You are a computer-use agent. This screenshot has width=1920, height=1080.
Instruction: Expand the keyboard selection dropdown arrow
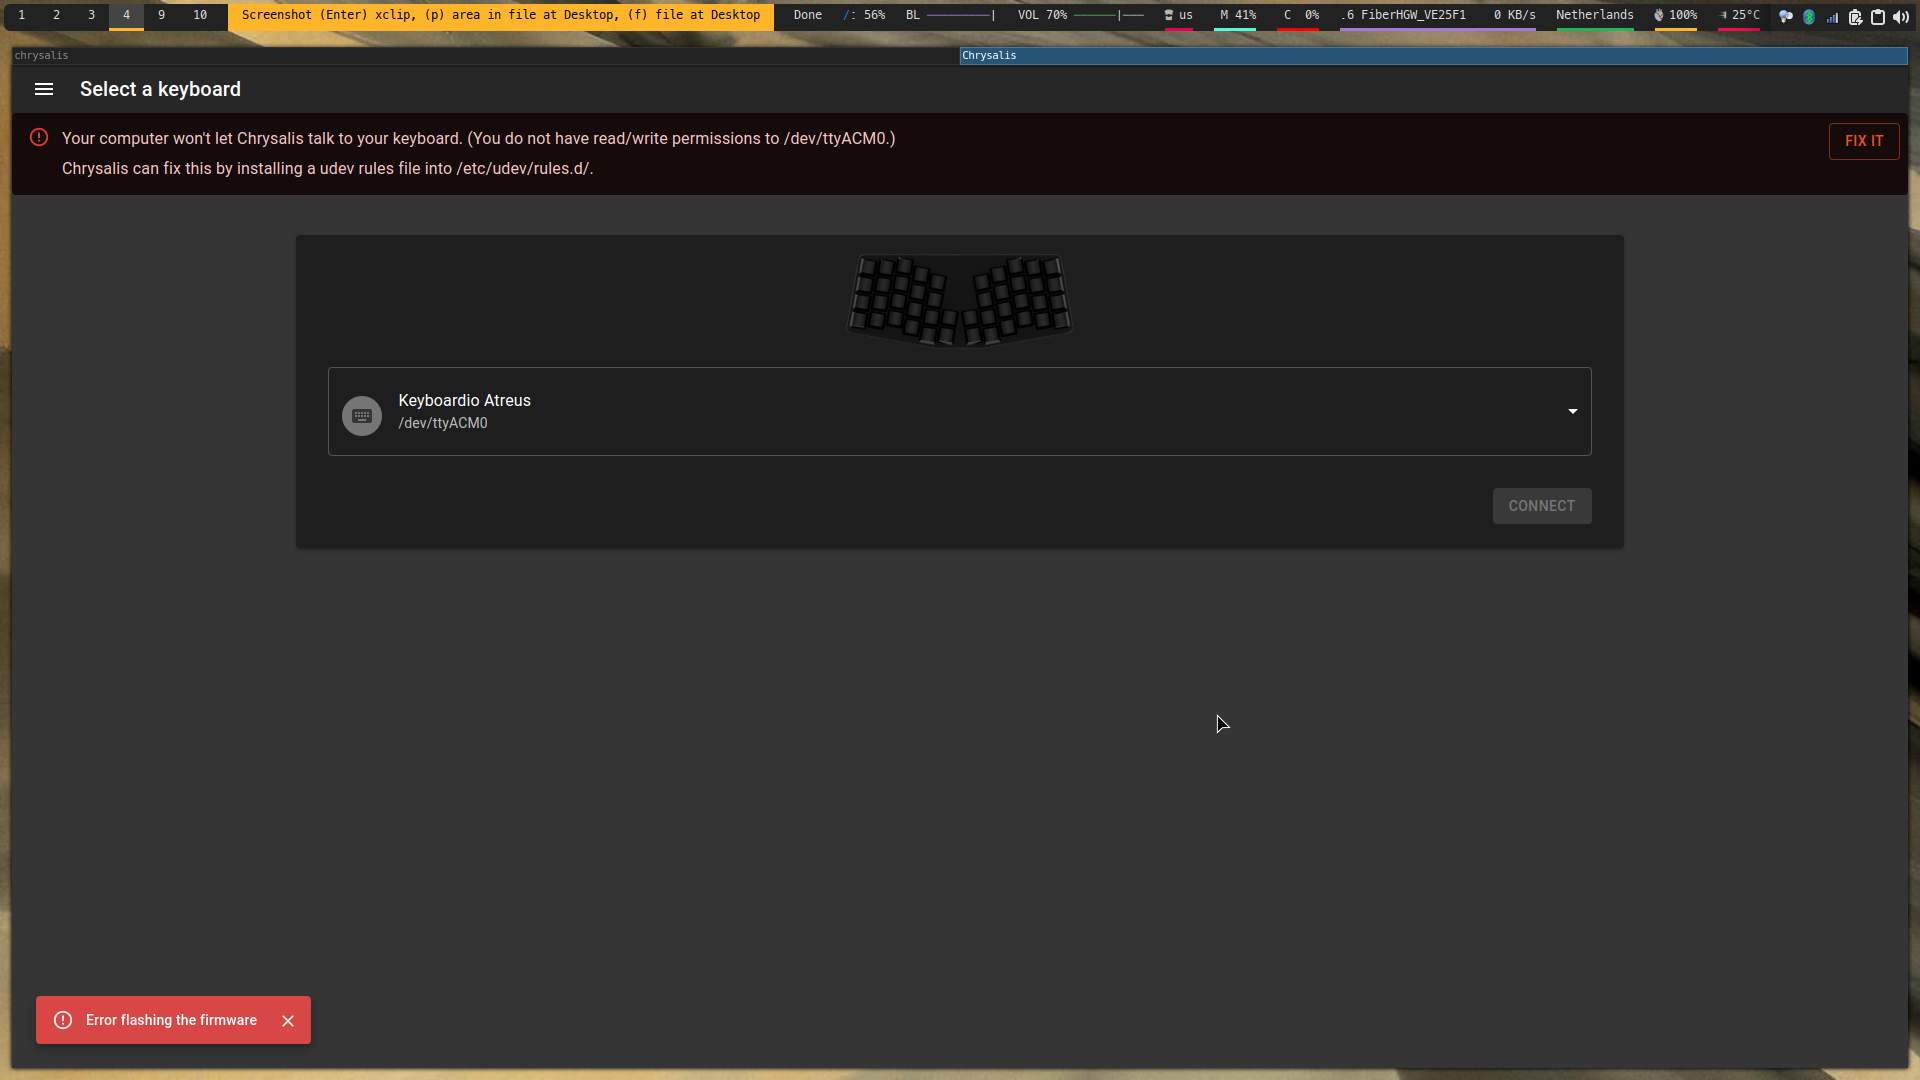(x=1572, y=411)
